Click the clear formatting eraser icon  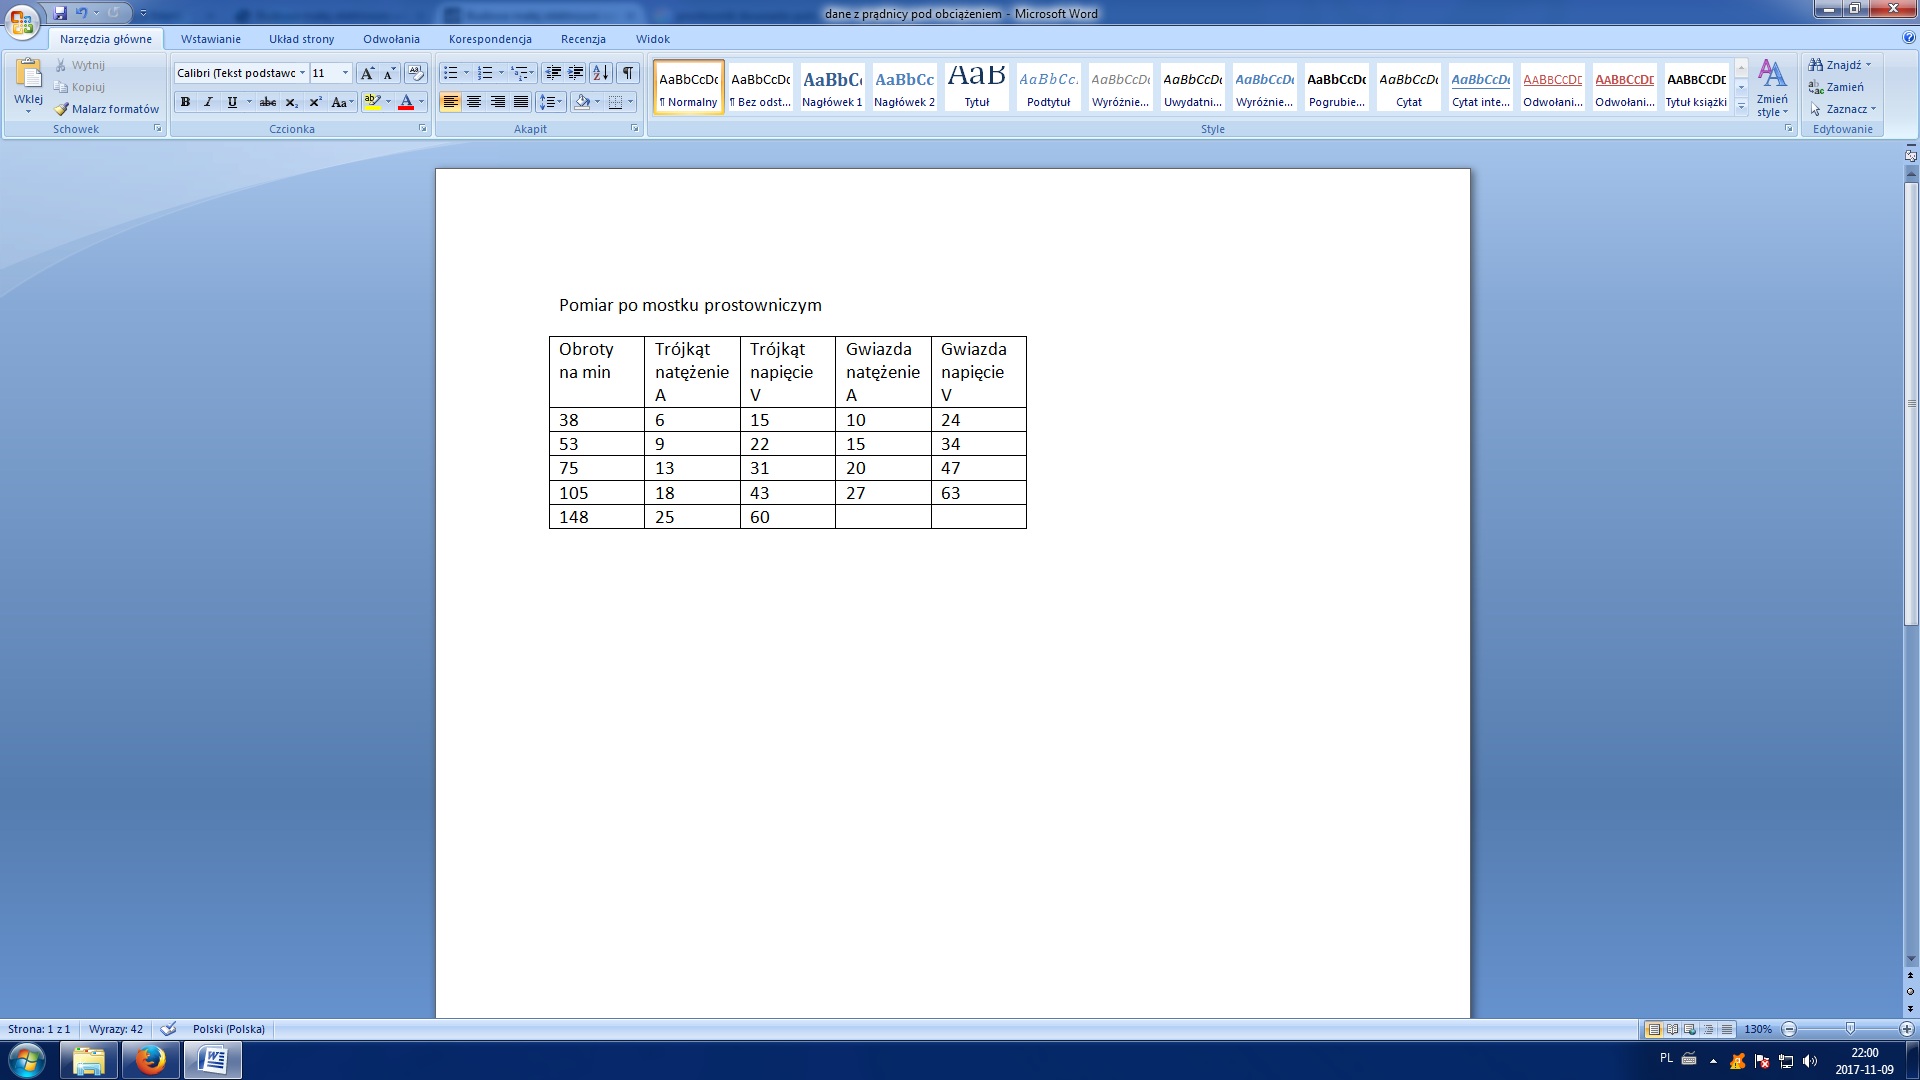pyautogui.click(x=416, y=73)
